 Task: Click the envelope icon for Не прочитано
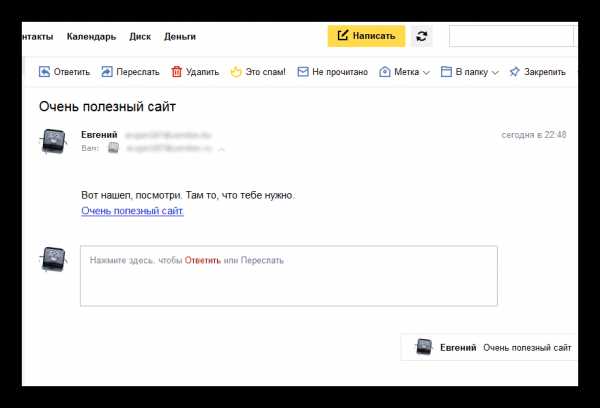click(303, 72)
